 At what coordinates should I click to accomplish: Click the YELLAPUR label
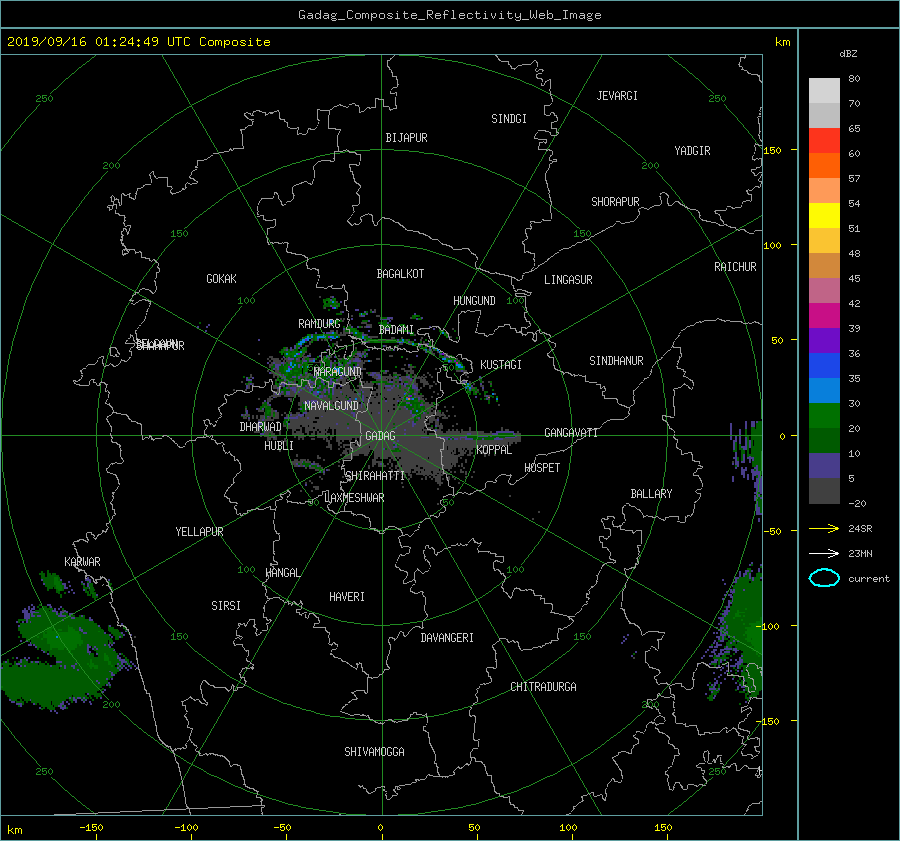(x=199, y=532)
